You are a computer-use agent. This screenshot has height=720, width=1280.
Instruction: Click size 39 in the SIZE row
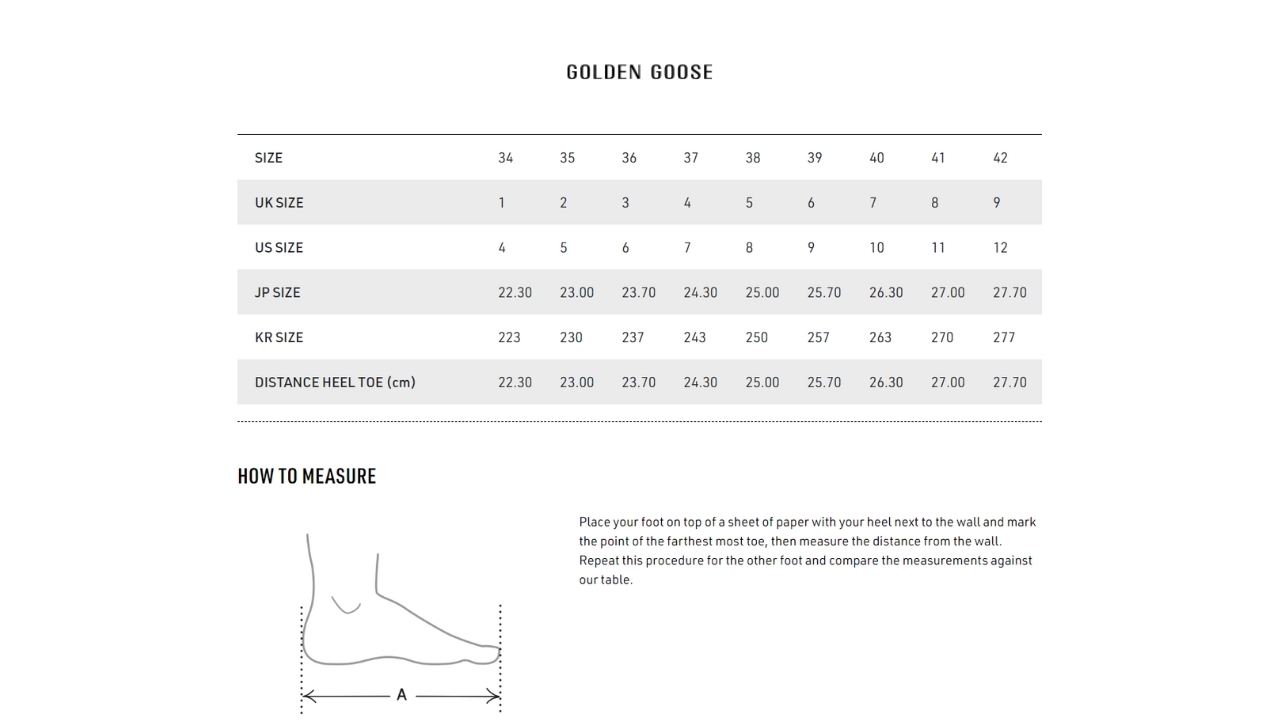814,158
